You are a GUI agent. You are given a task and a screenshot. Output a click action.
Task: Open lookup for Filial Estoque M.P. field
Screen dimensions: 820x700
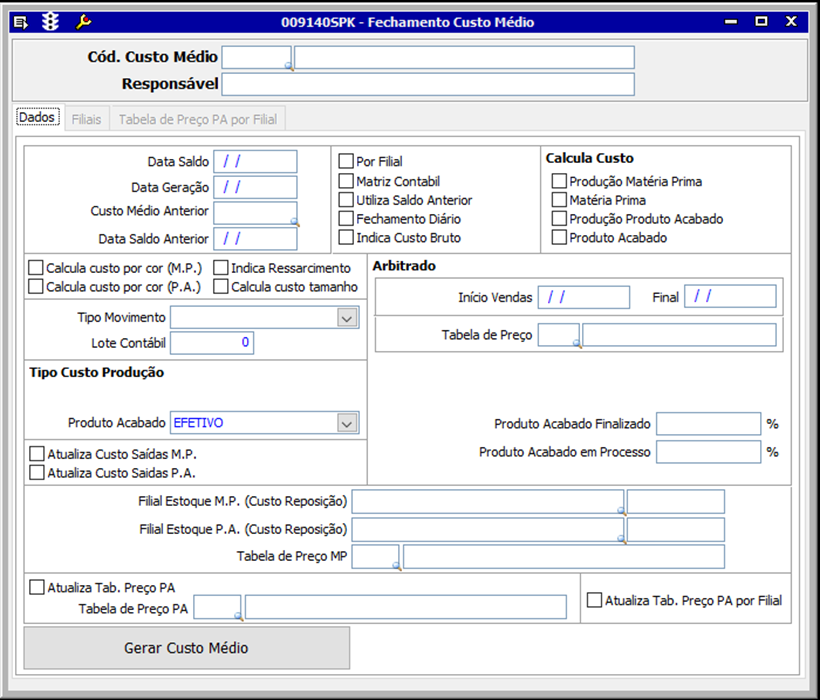(x=620, y=509)
